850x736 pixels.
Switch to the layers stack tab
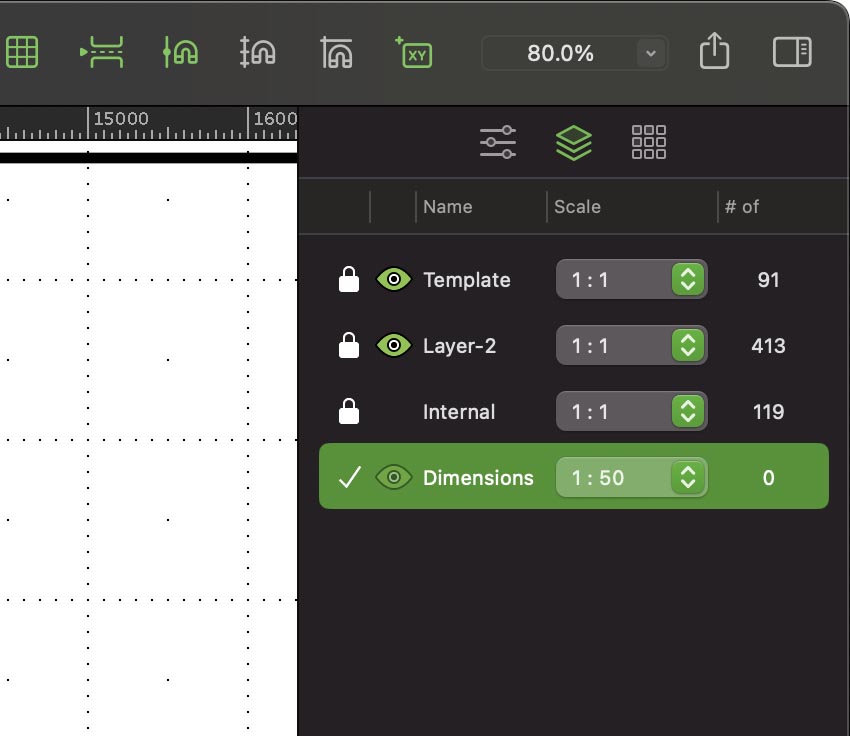coord(573,142)
